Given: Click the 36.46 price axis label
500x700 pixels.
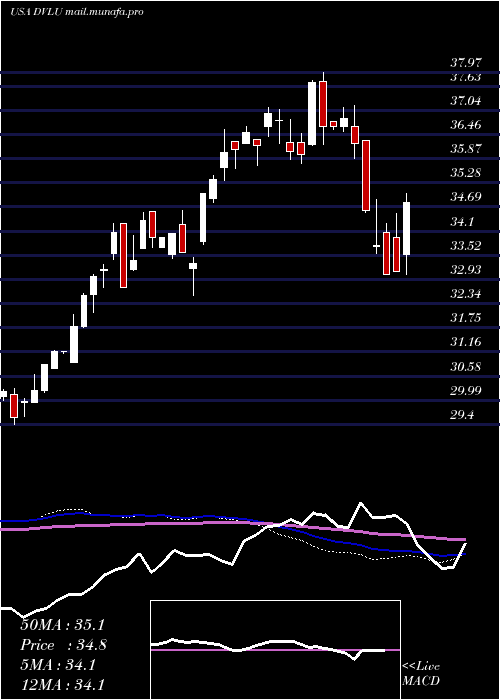Looking at the screenshot, I should click(465, 125).
